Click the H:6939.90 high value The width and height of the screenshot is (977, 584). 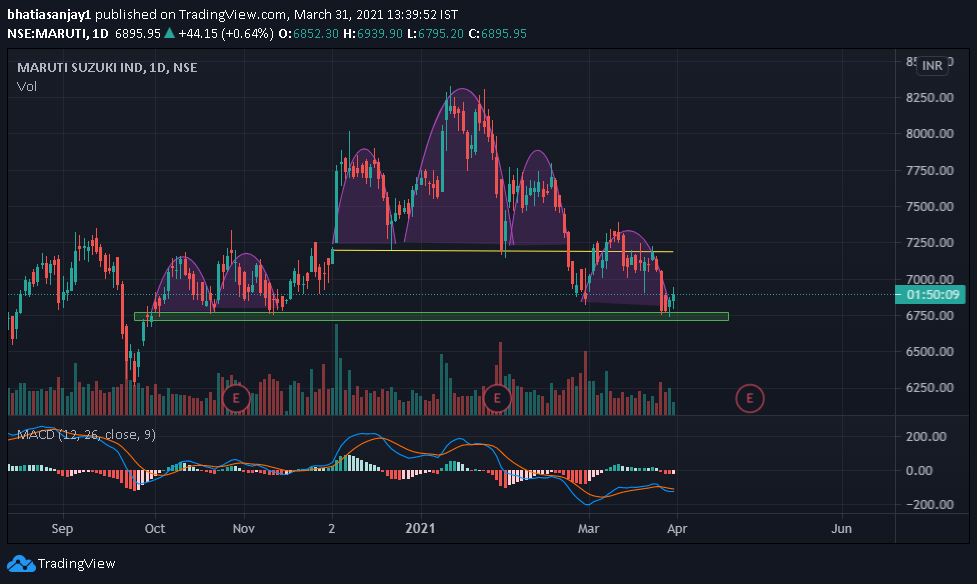point(373,34)
